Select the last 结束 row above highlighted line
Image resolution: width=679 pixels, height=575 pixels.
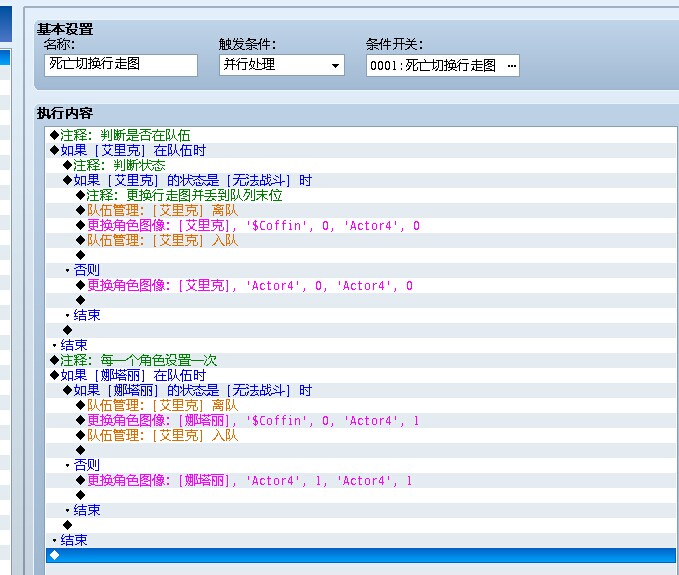(361, 540)
